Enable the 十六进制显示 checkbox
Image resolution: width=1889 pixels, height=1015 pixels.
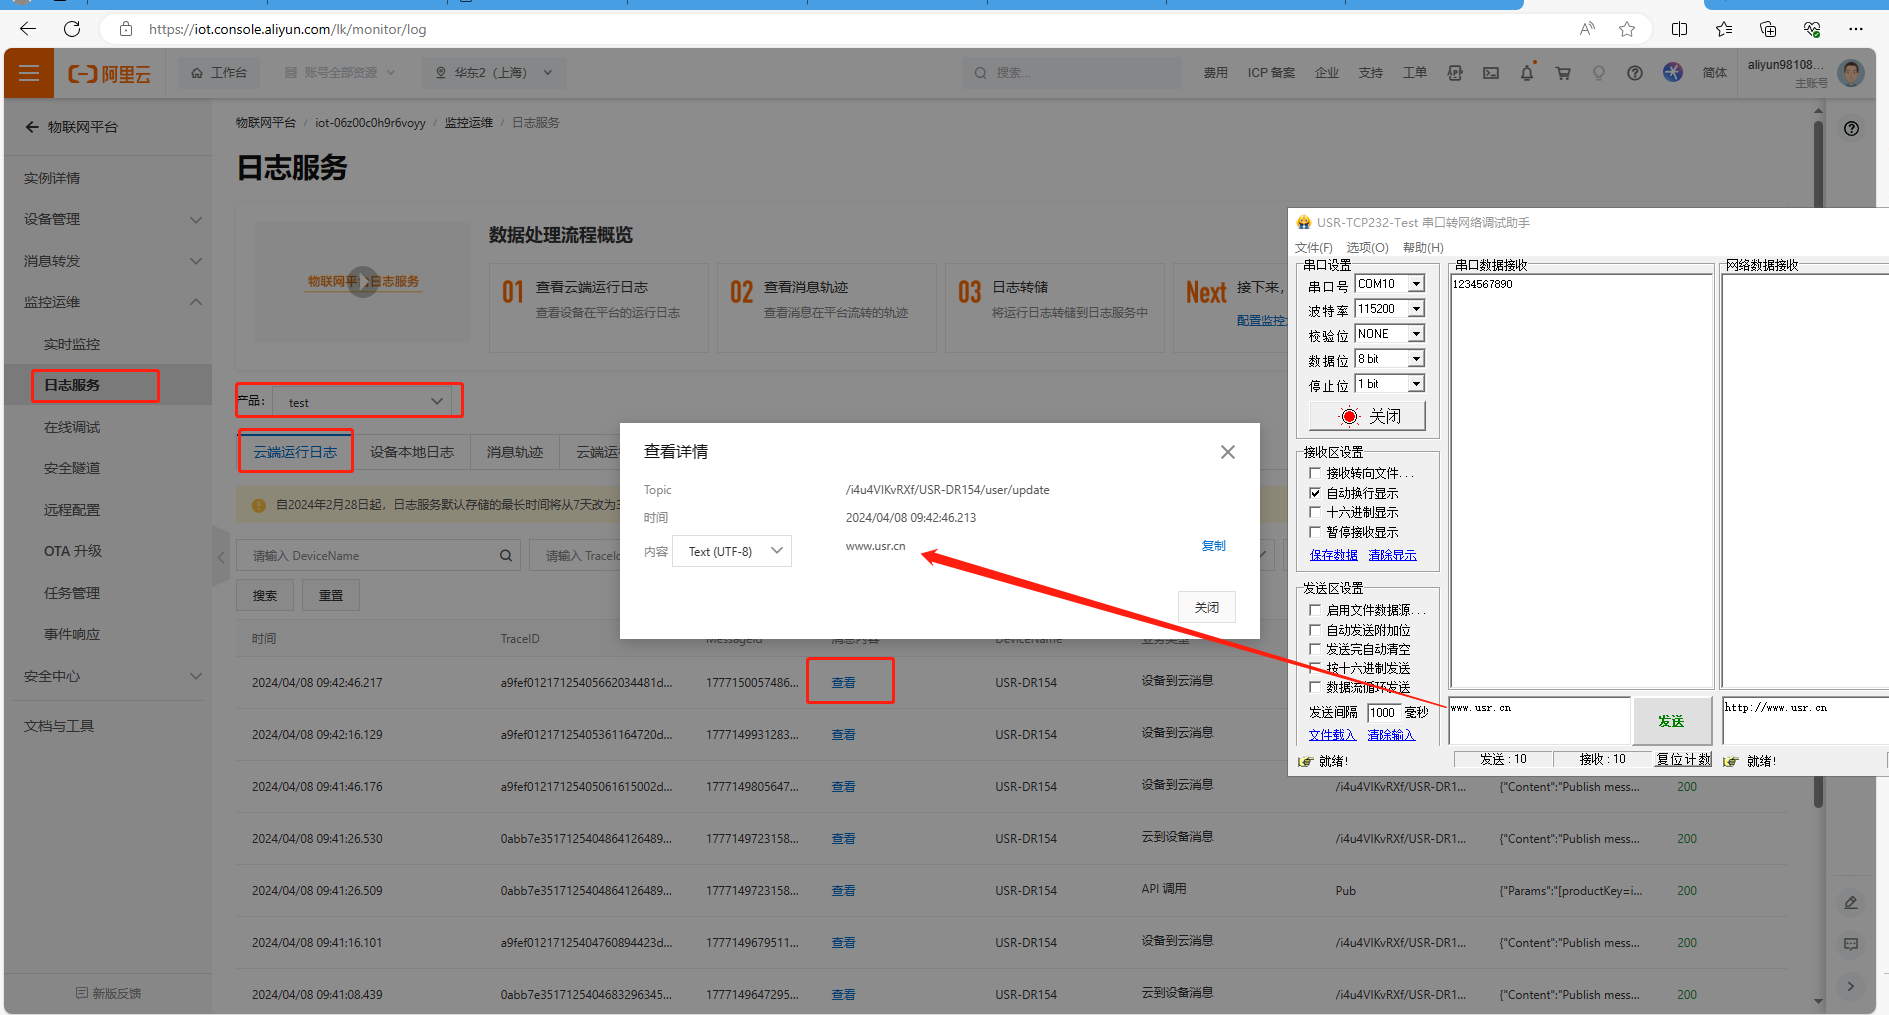click(1315, 512)
